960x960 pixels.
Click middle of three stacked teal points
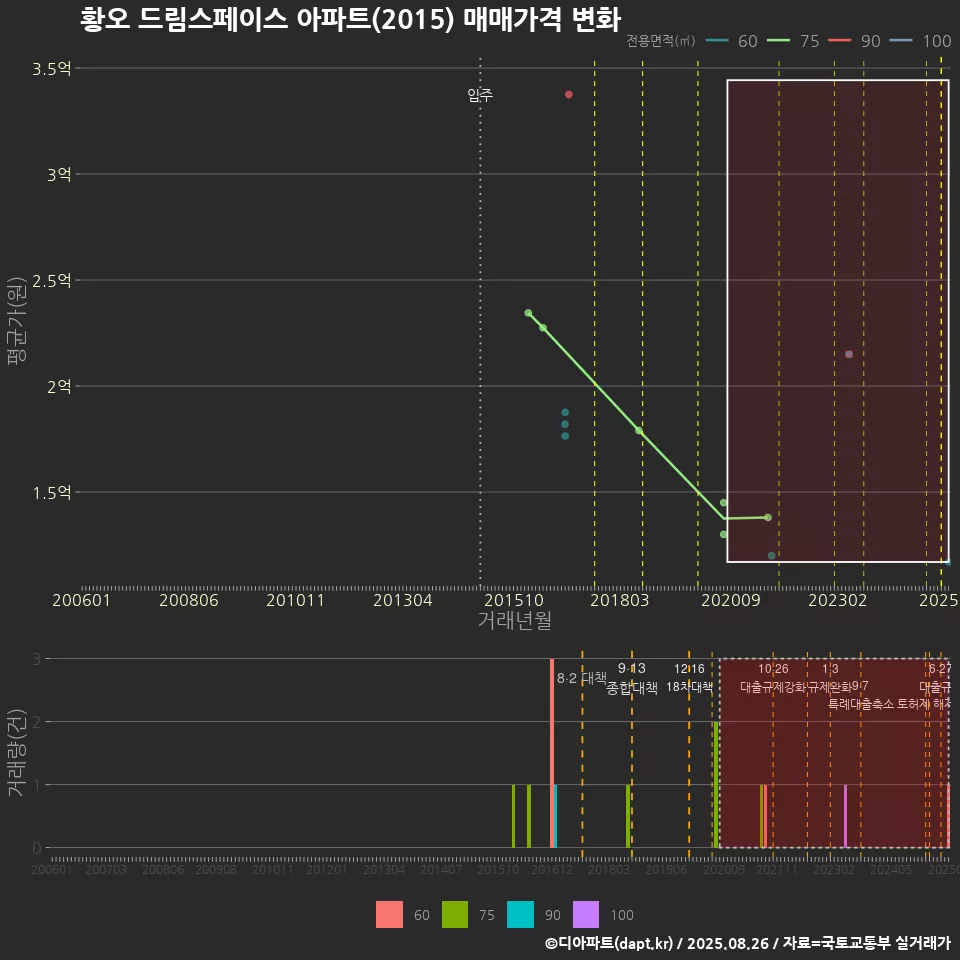click(x=565, y=424)
